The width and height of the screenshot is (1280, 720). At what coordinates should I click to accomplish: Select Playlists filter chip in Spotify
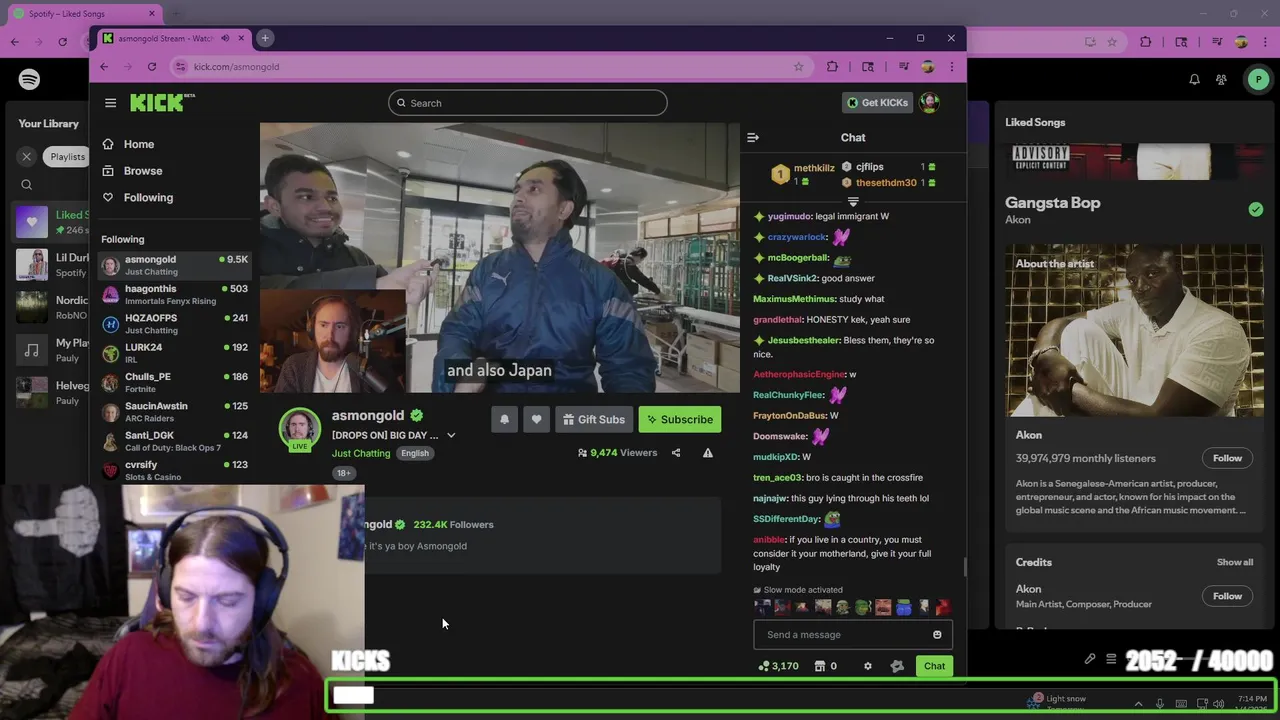click(68, 157)
